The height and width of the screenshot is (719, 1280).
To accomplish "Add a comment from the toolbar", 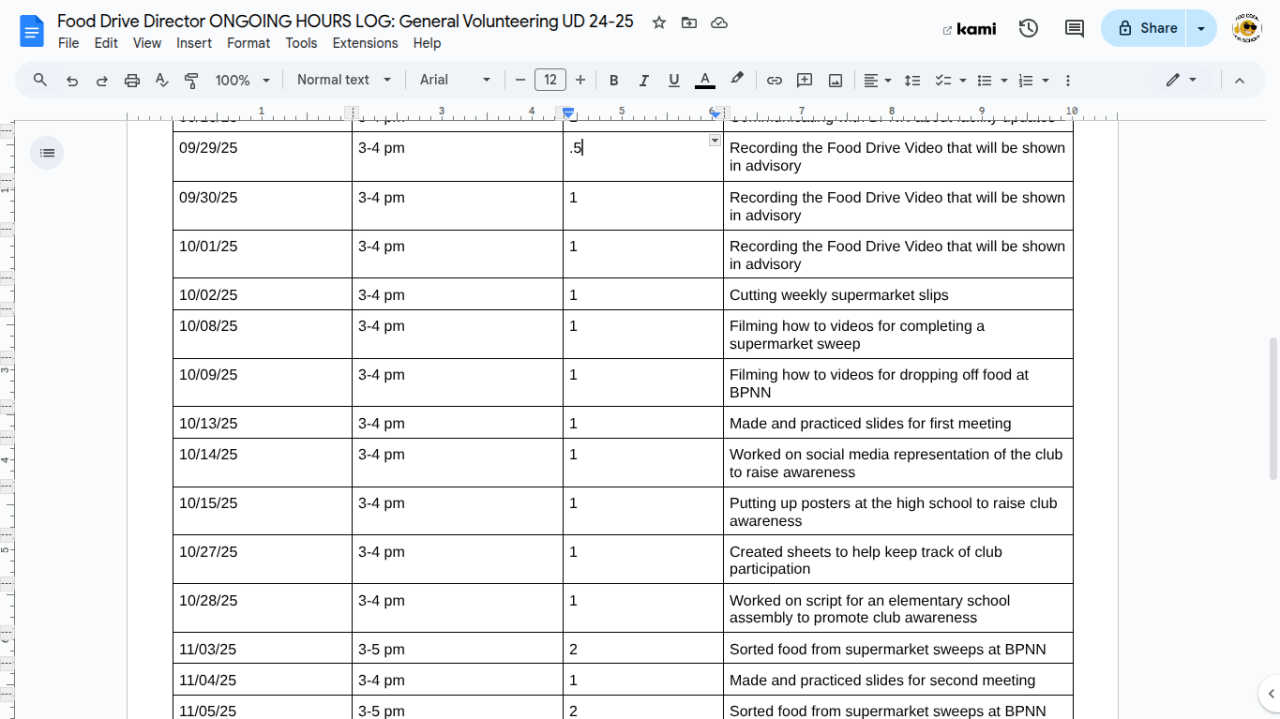I will (x=804, y=80).
